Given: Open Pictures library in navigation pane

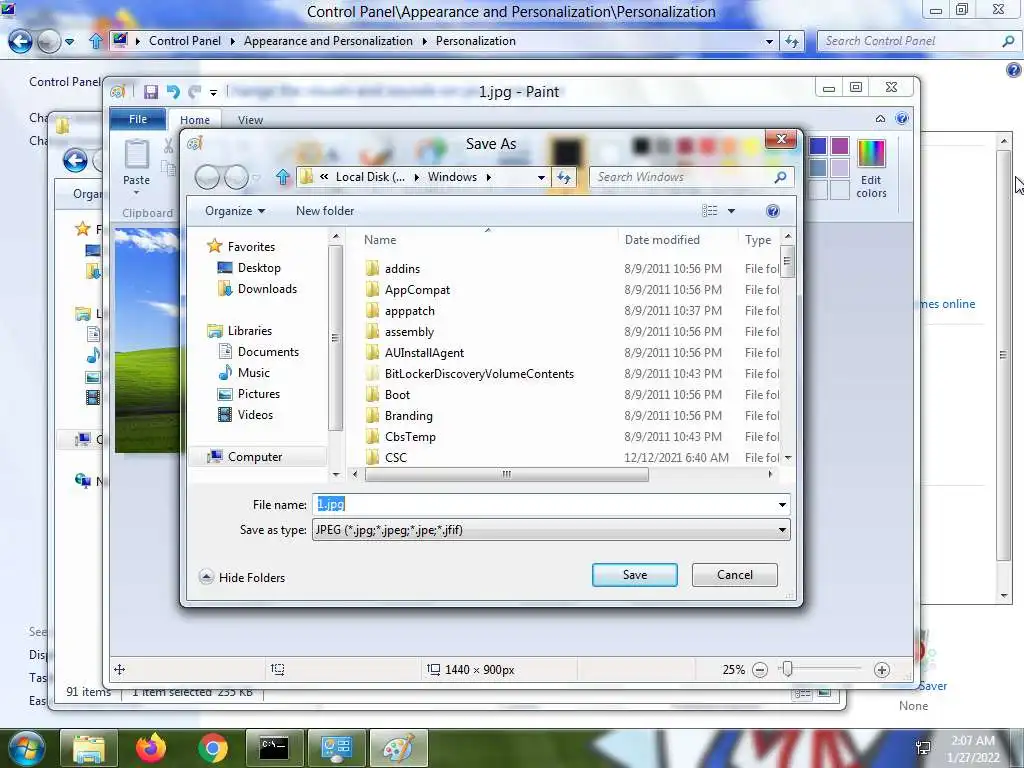Looking at the screenshot, I should [259, 394].
